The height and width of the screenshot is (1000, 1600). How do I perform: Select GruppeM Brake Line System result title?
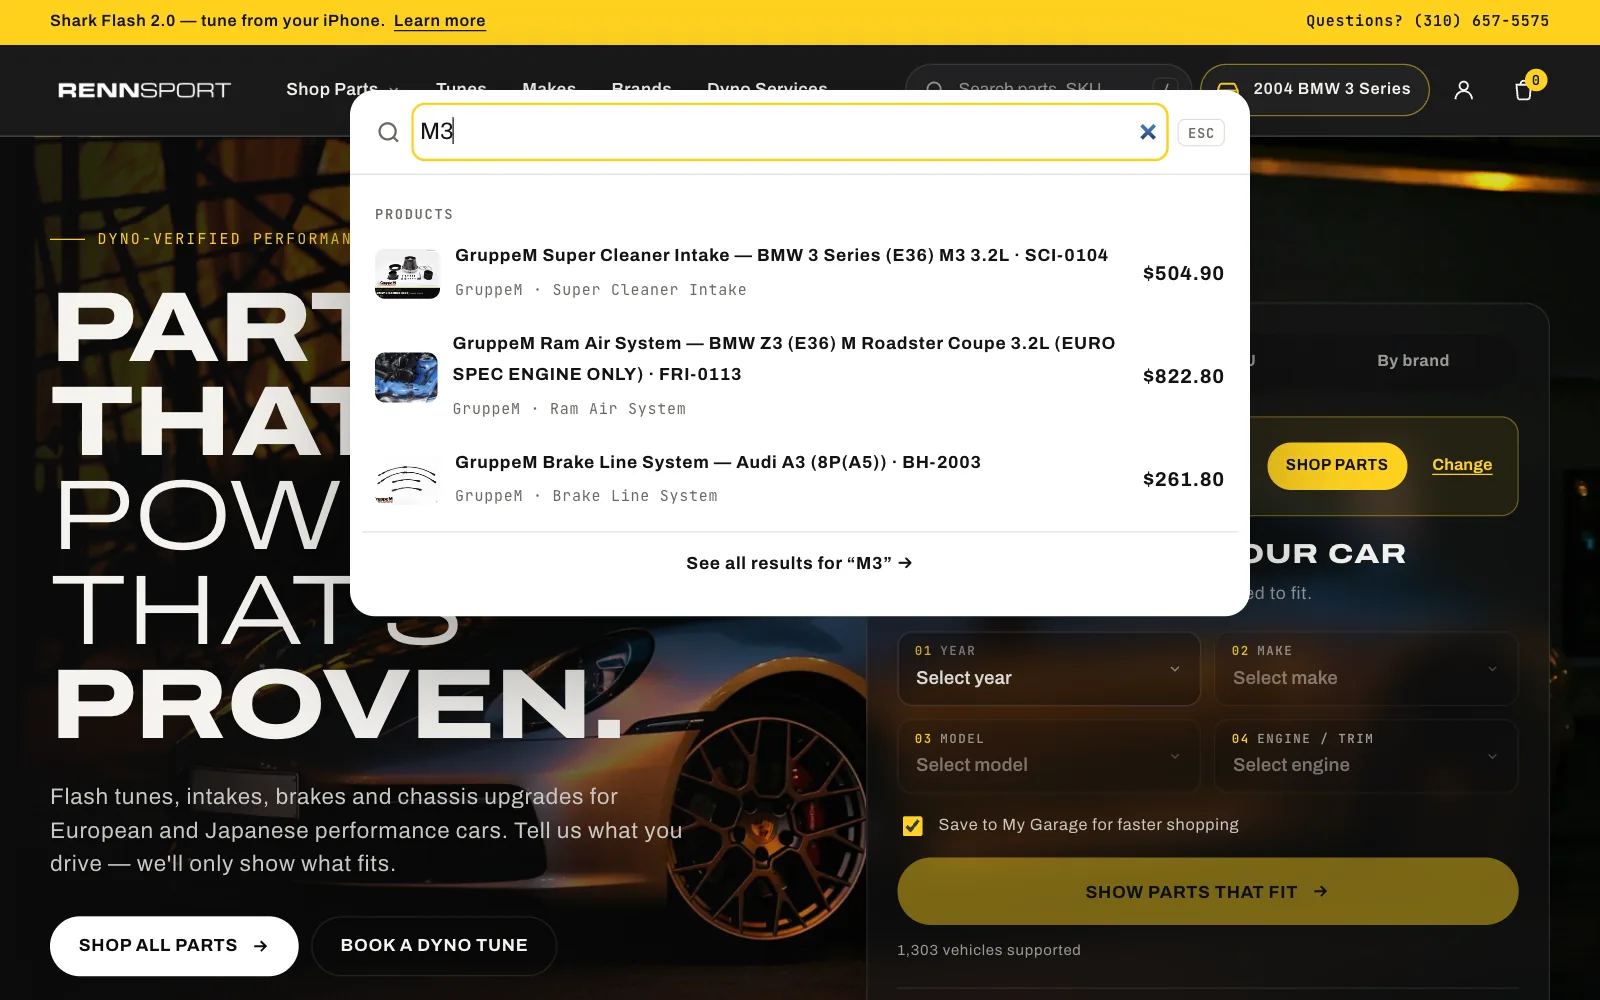(717, 462)
